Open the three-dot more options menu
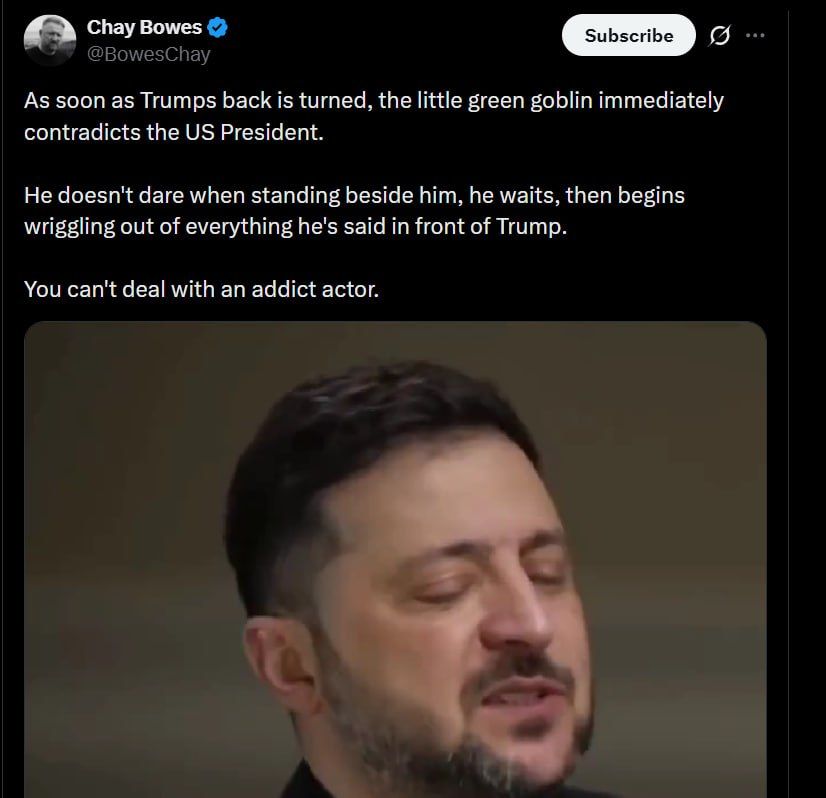826x798 pixels. point(755,35)
